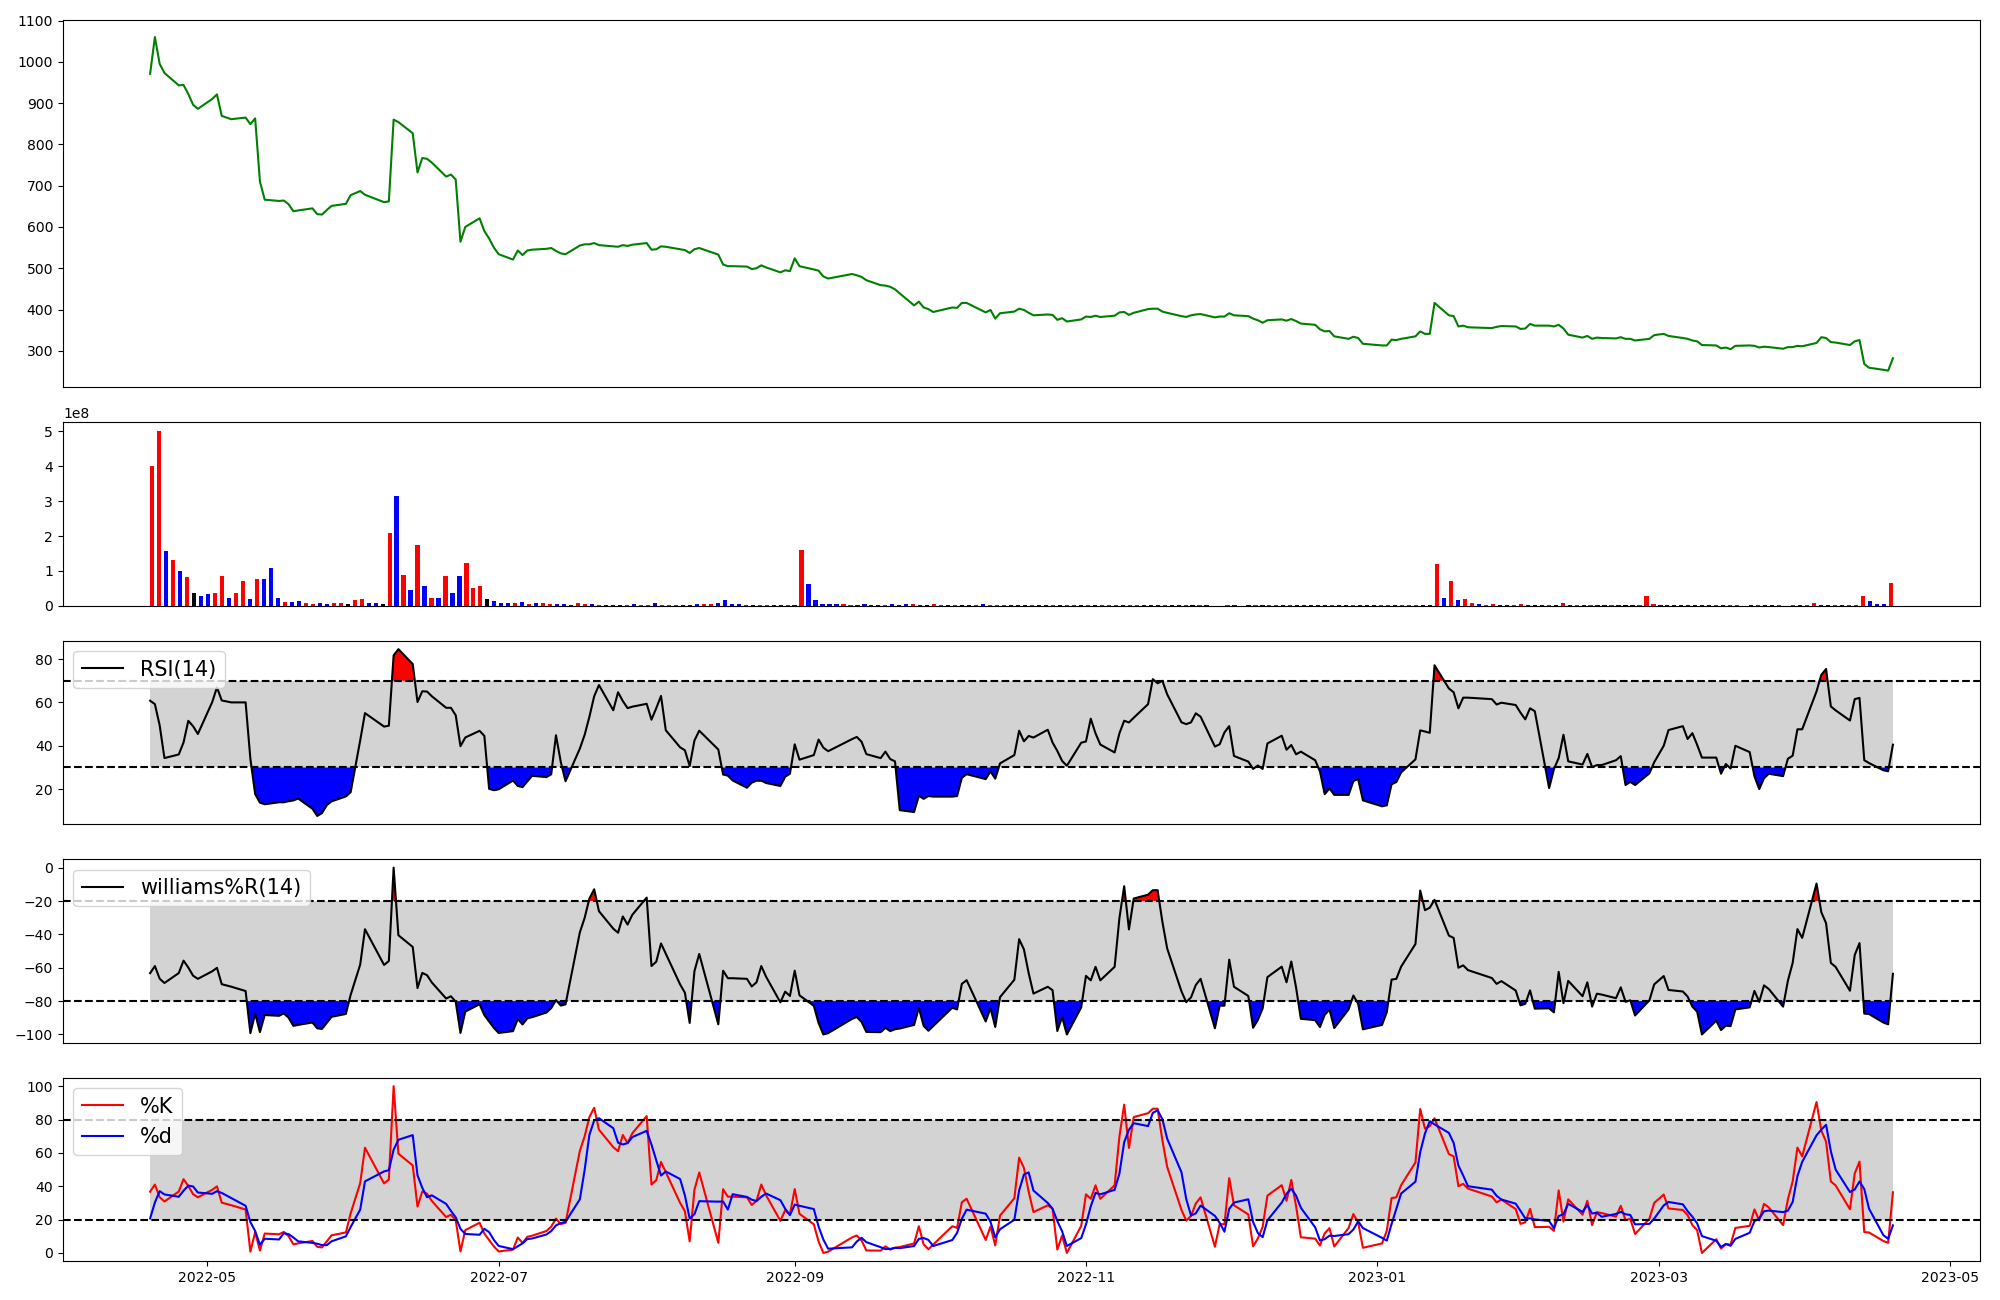The image size is (2000, 1300).
Task: Click the red volume spike at 2022-09
Action: click(801, 578)
